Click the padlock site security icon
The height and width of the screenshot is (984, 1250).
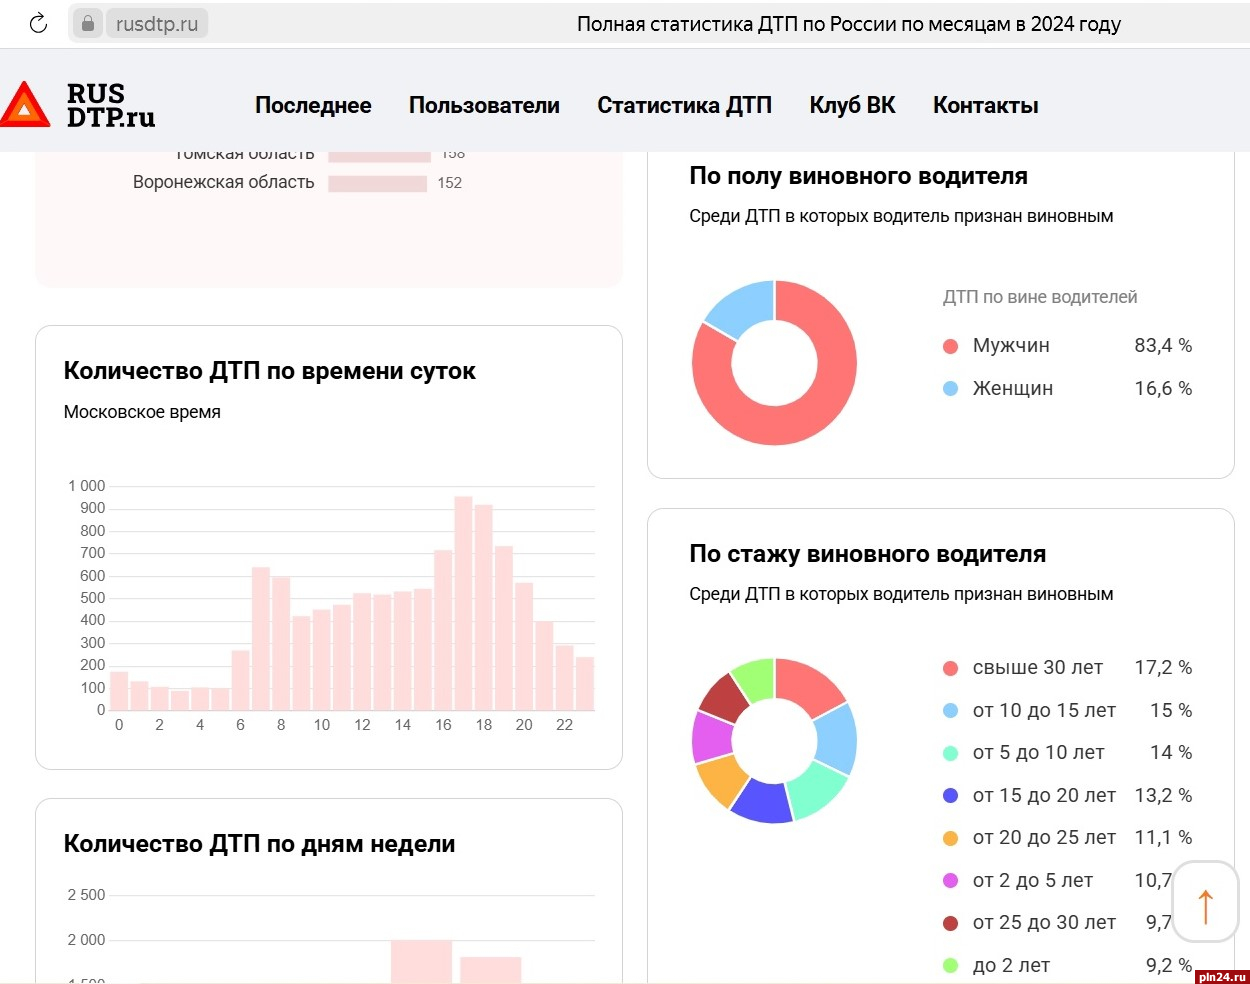click(x=88, y=24)
